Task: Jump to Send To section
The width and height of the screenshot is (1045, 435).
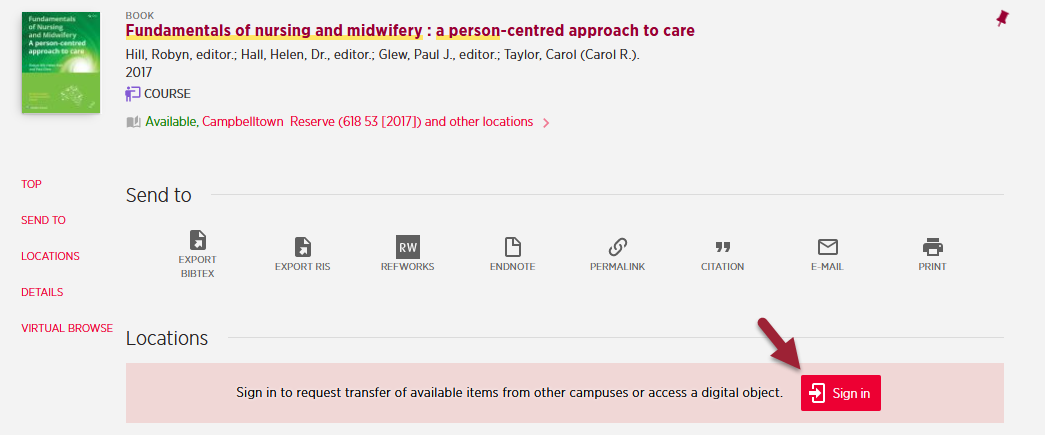Action: (43, 220)
